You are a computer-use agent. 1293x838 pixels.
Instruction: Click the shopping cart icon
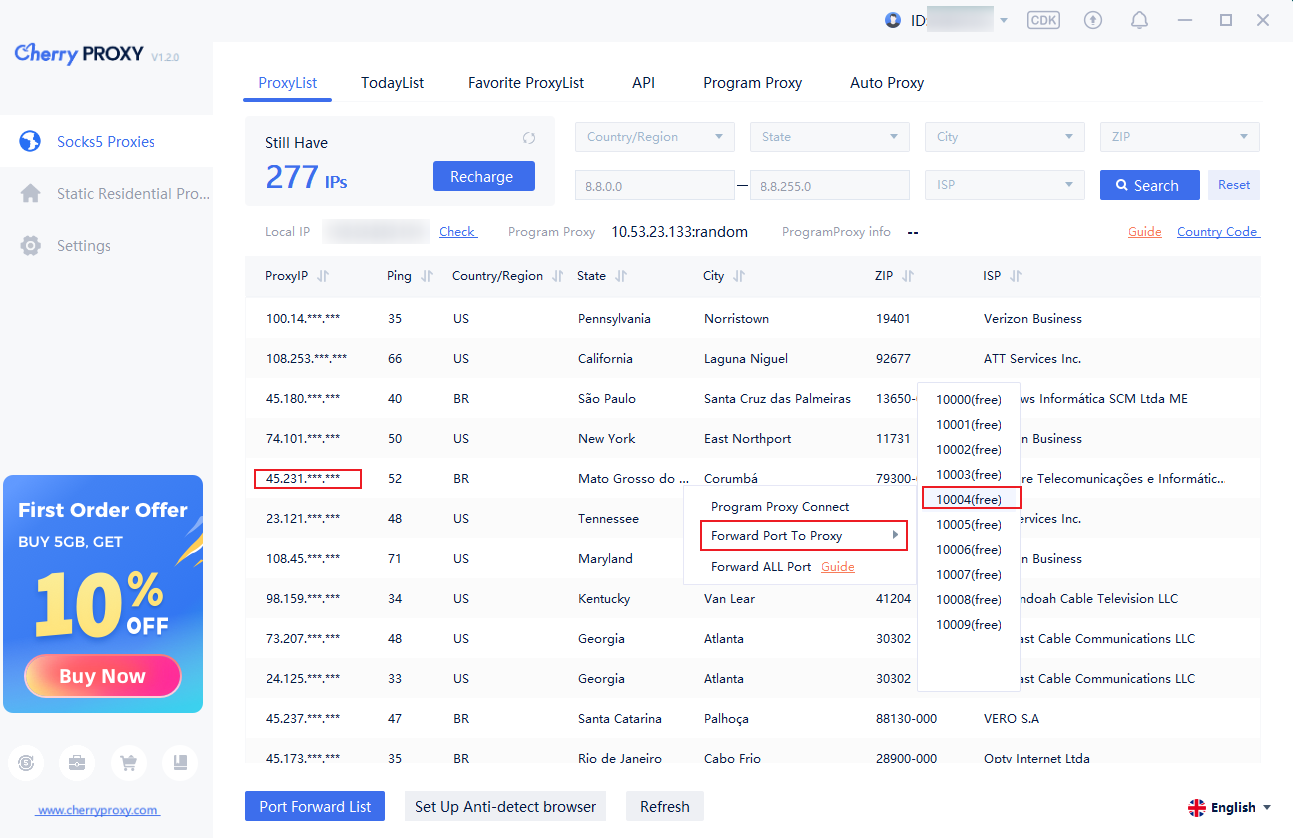pyautogui.click(x=128, y=762)
